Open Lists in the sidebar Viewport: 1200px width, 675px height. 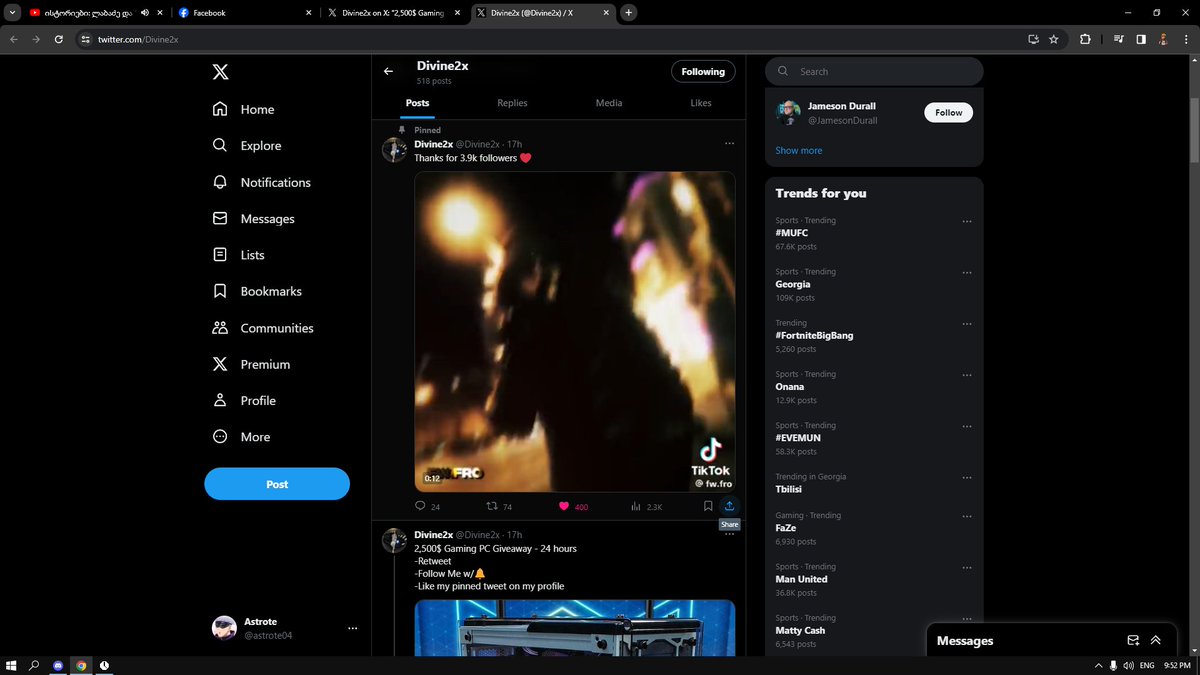click(238, 255)
